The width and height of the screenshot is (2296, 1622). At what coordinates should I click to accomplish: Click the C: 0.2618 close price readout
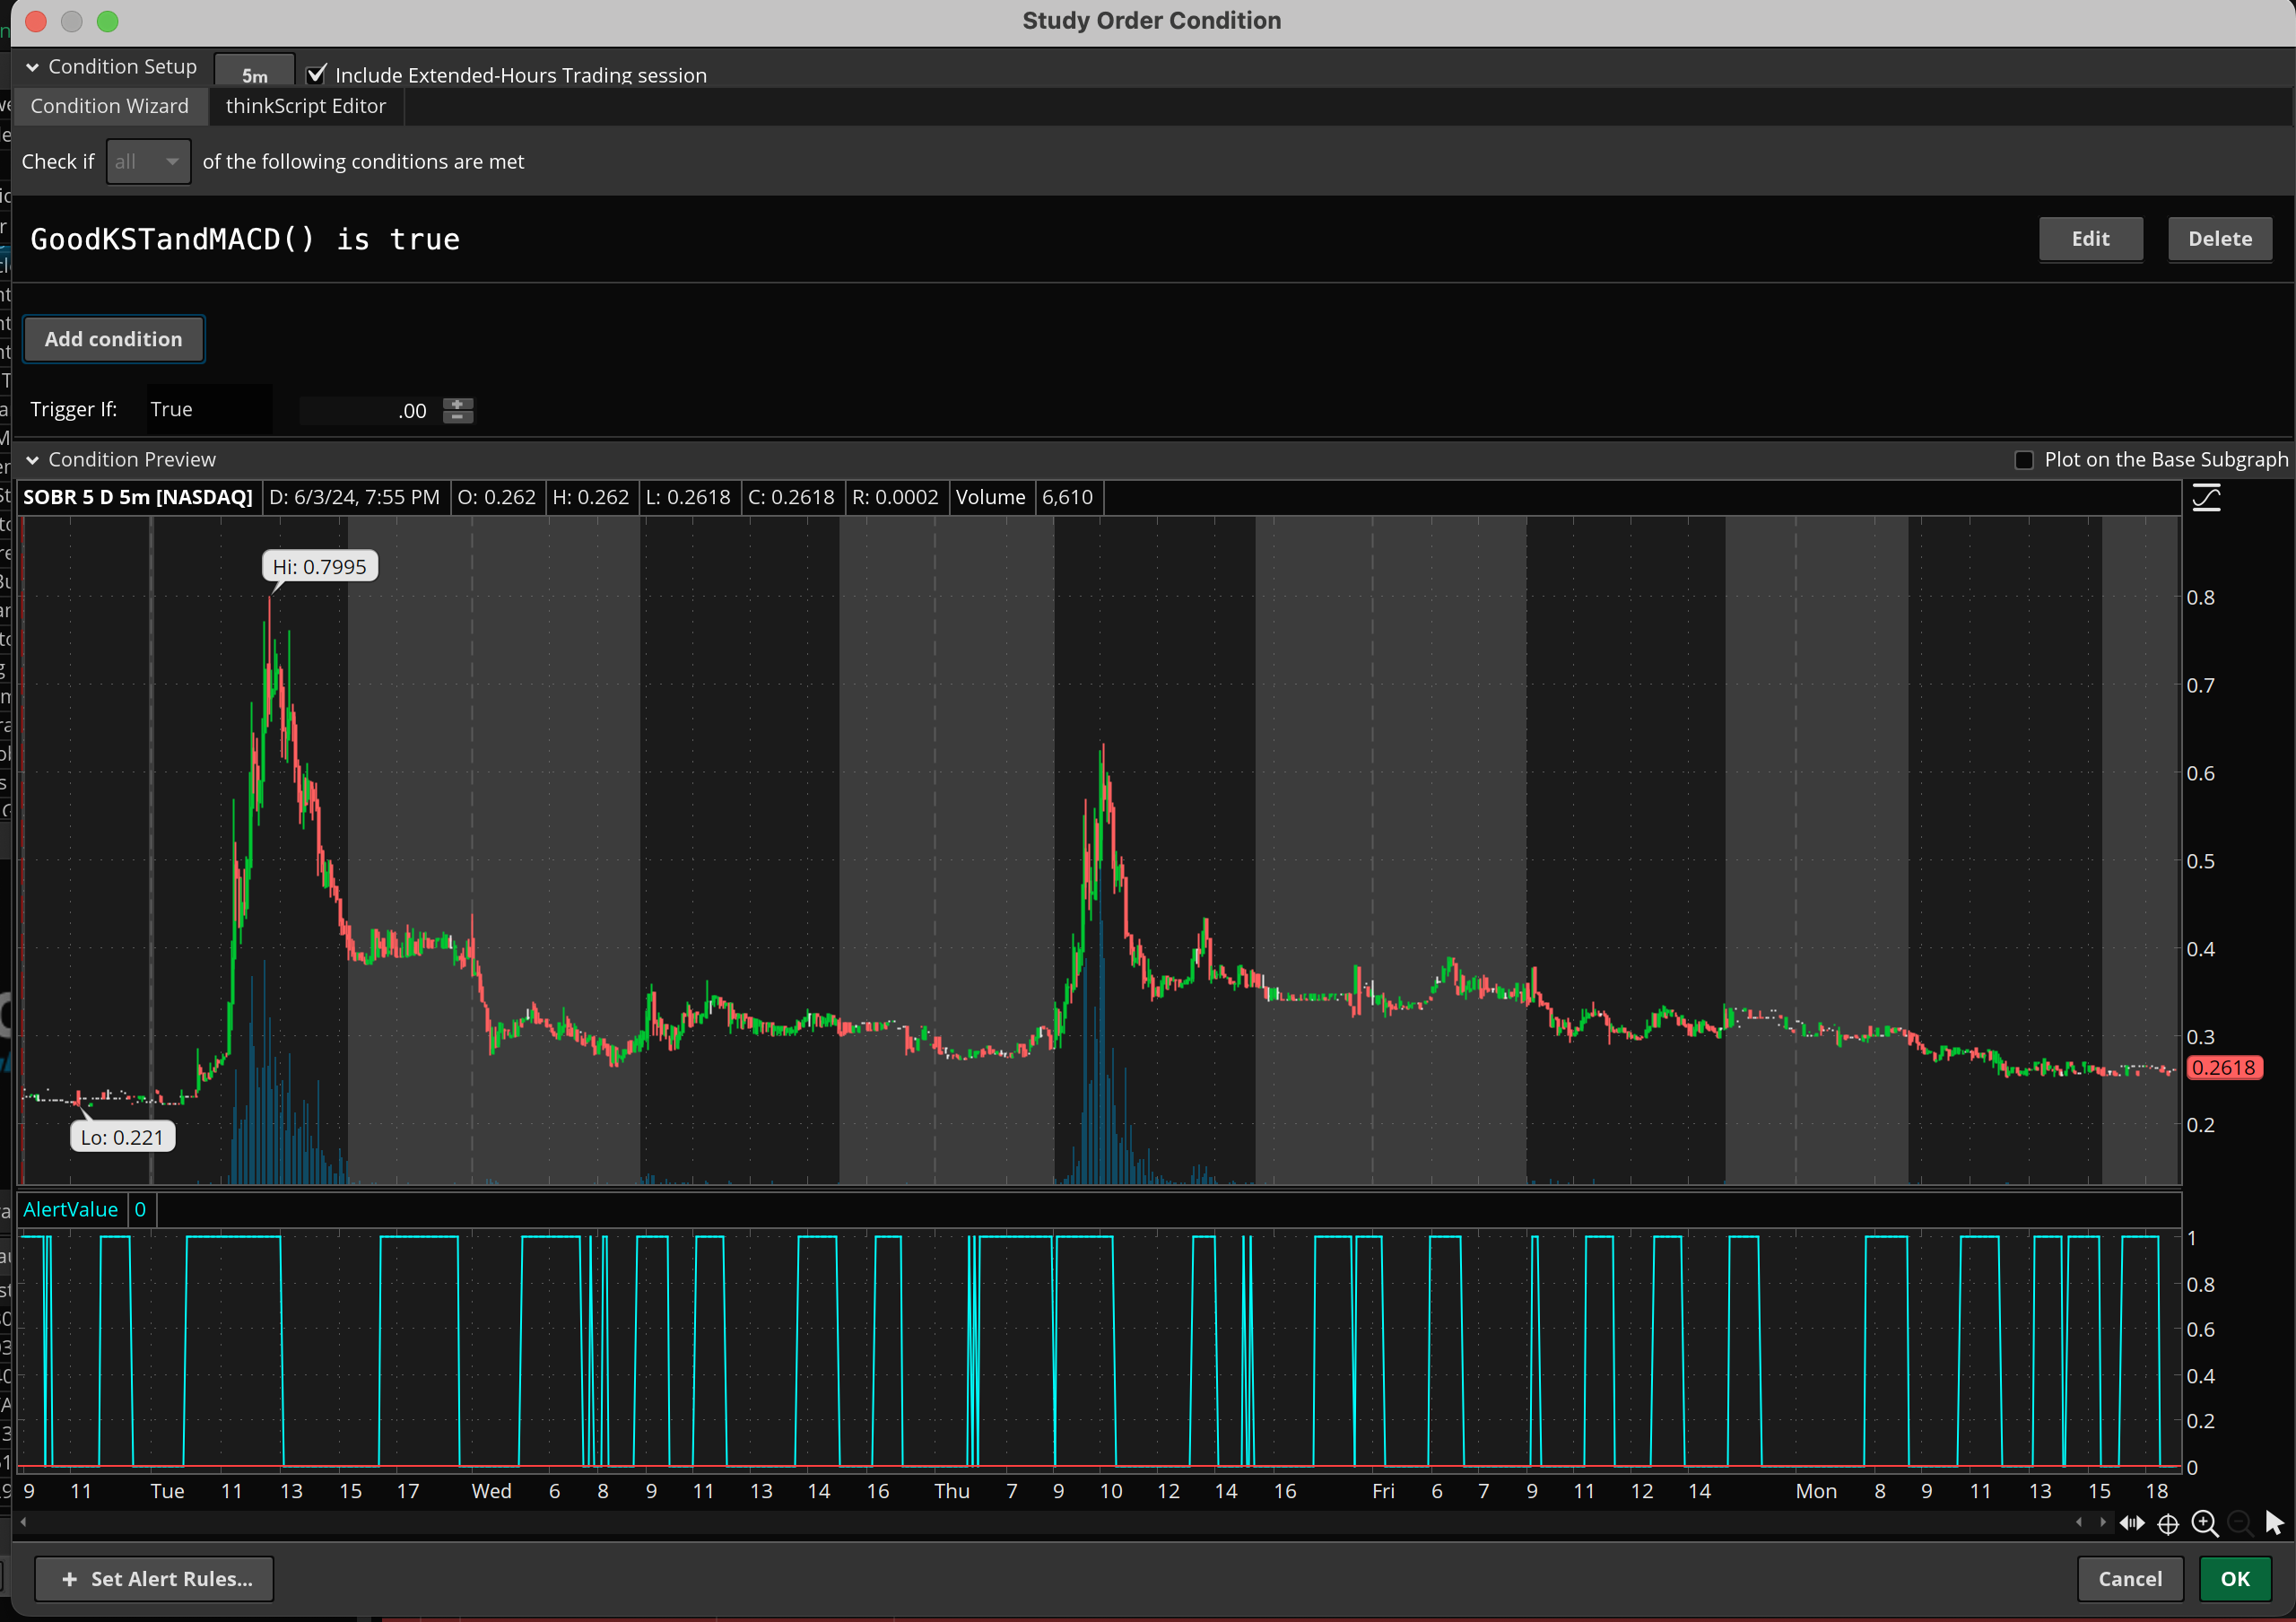(x=791, y=497)
